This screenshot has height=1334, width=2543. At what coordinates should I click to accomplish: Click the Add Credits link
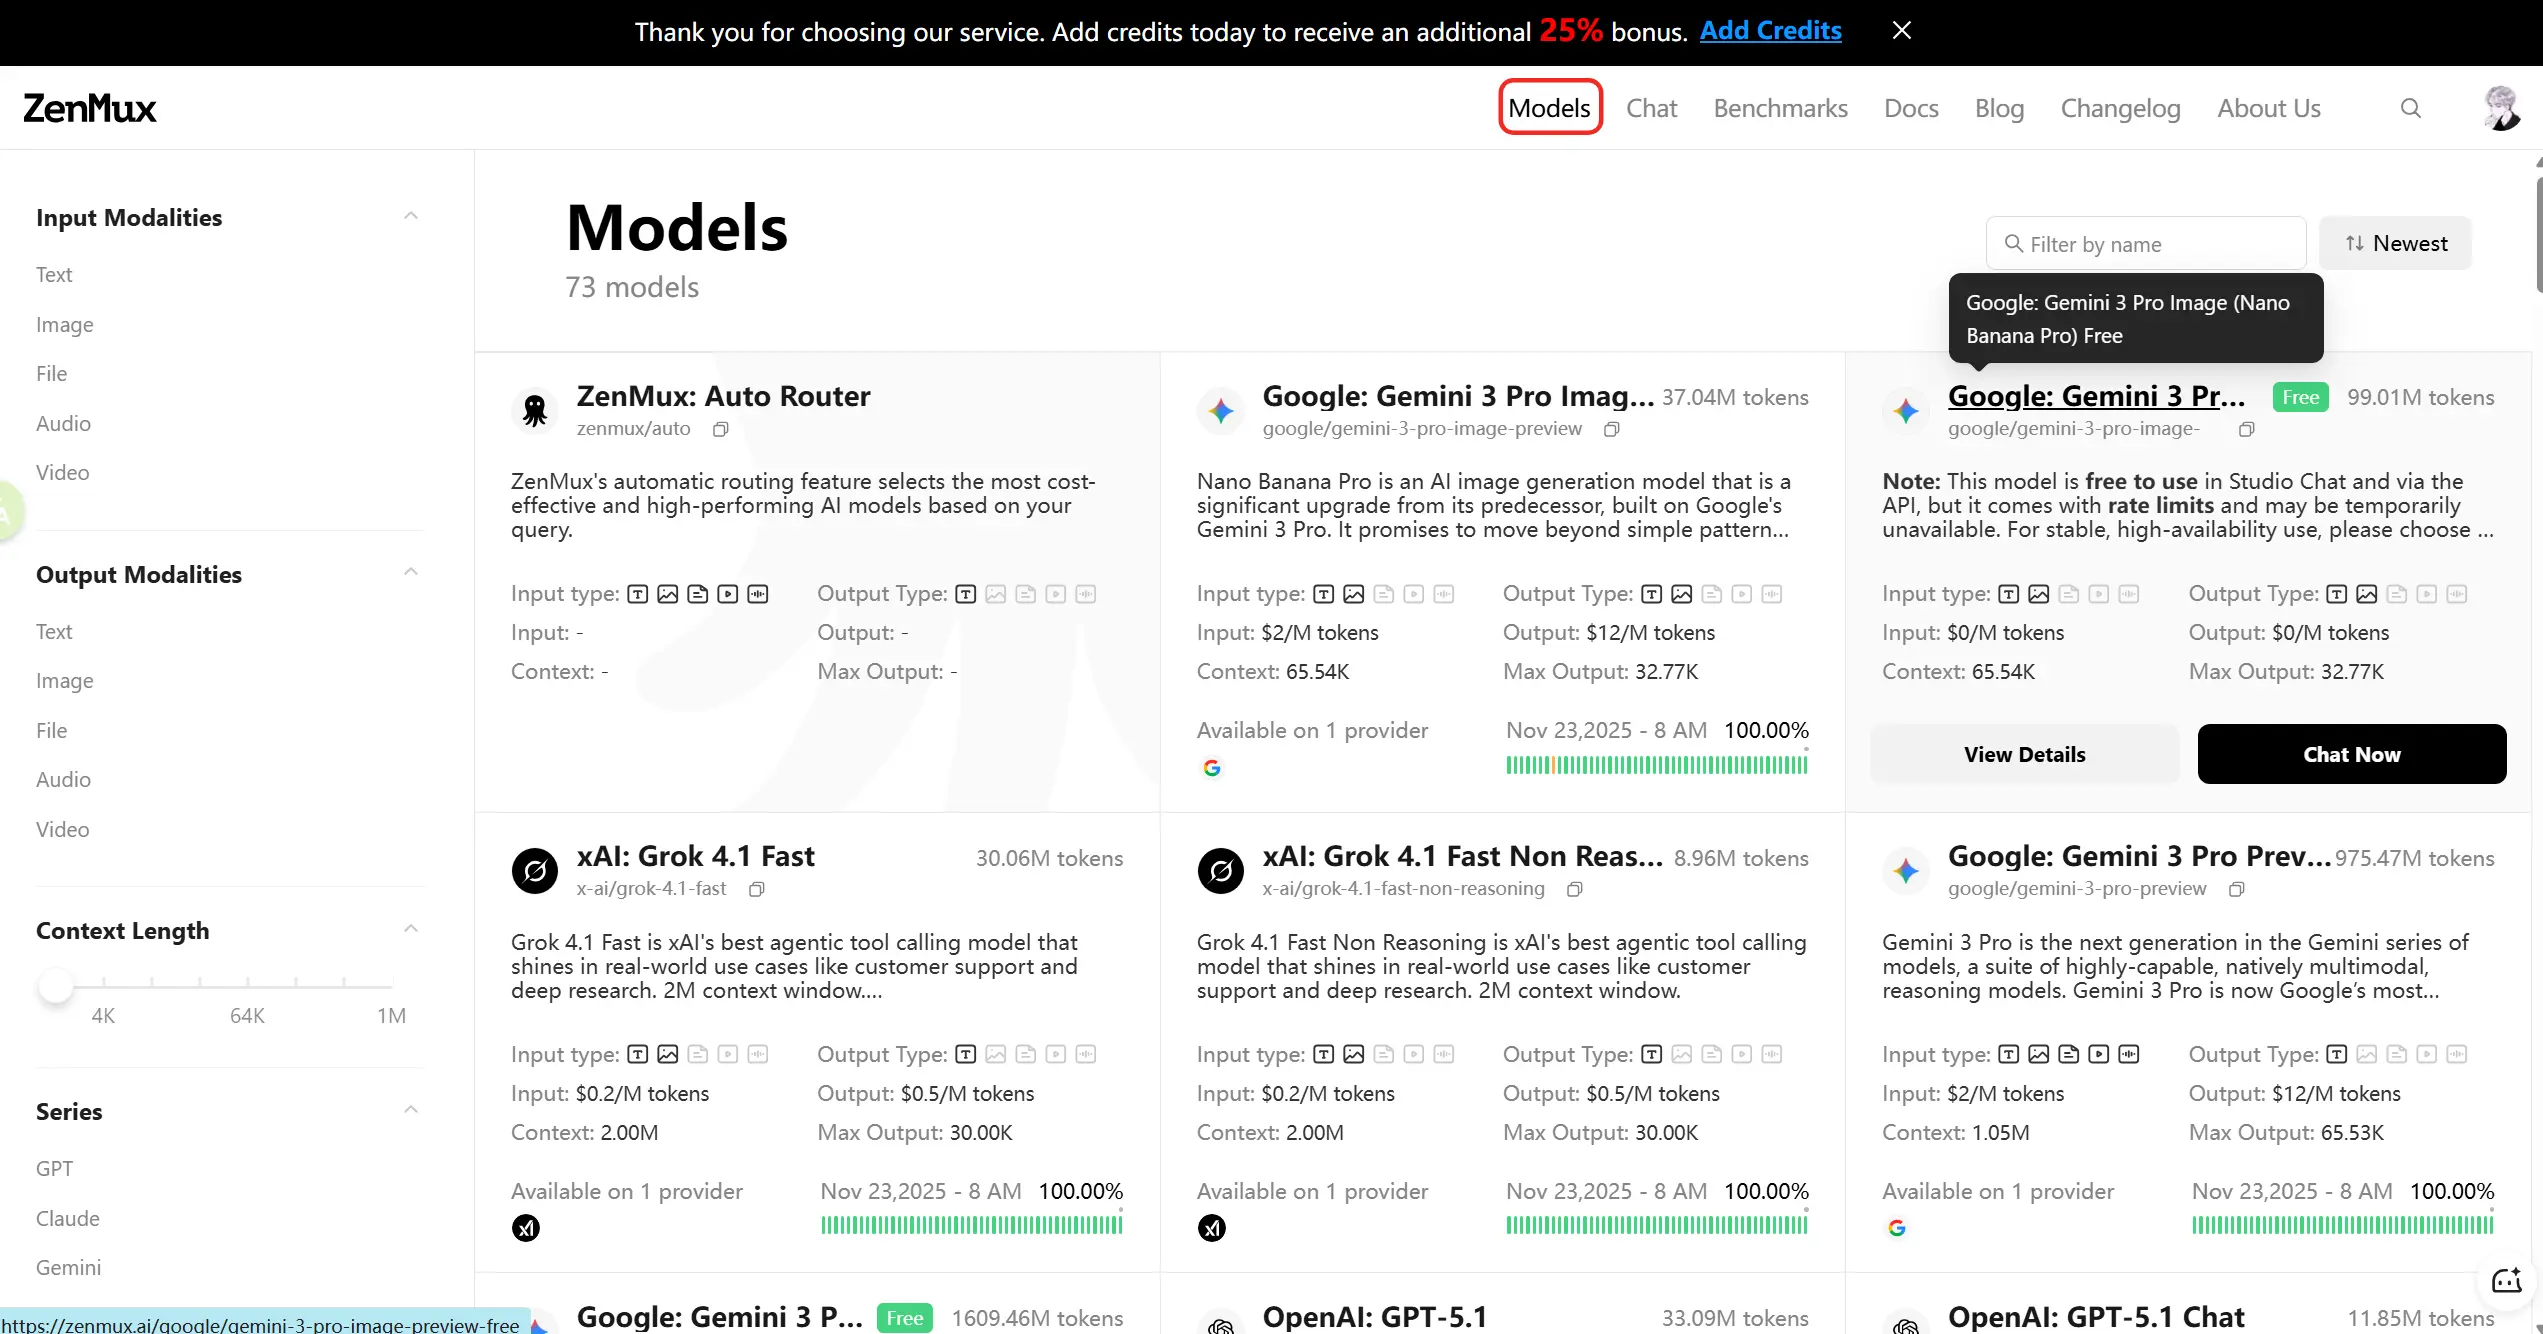[x=1770, y=31]
